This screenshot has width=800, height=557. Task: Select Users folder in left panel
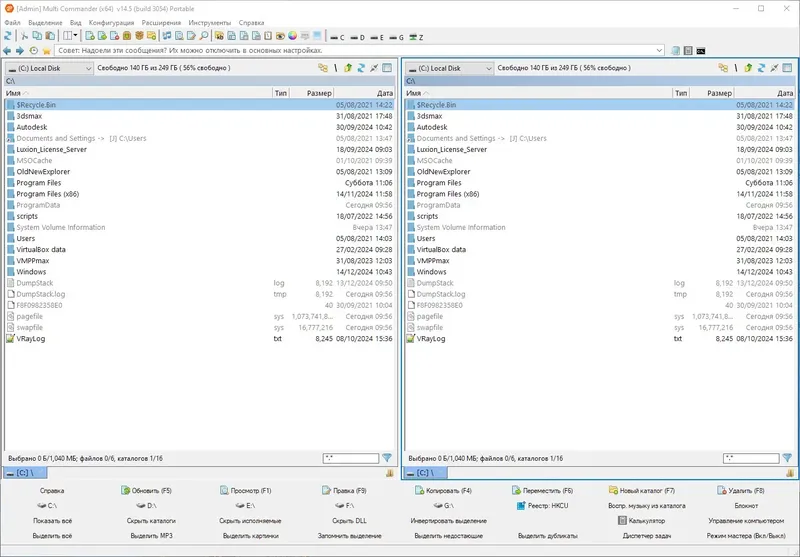coord(199,238)
